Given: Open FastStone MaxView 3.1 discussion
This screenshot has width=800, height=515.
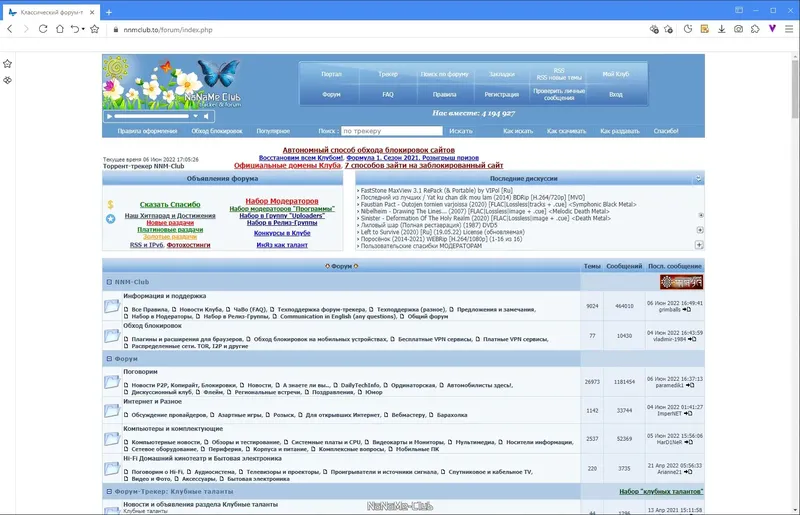Looking at the screenshot, I should click(436, 190).
